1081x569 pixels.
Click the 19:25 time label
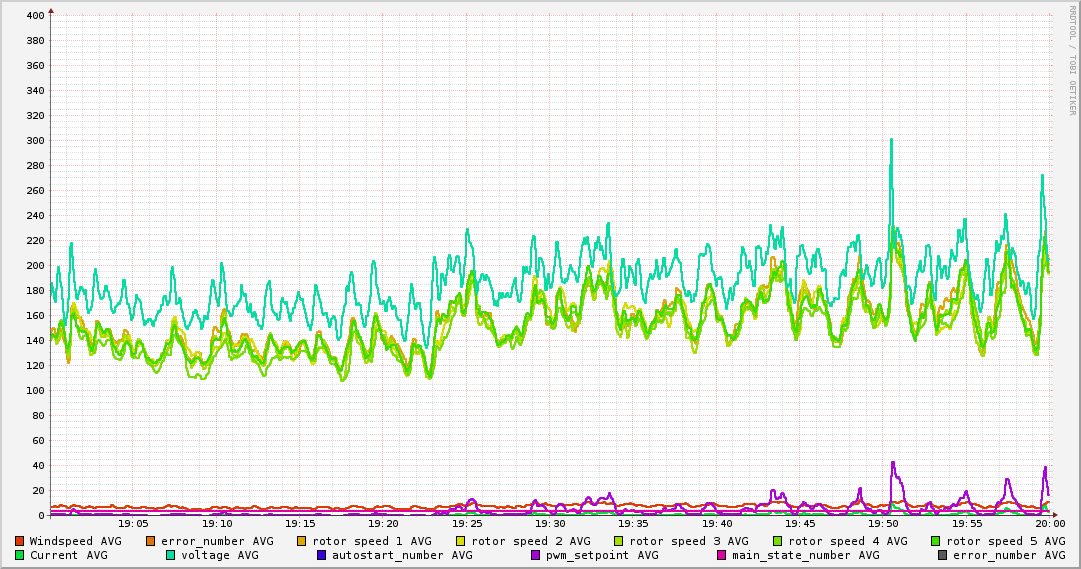click(x=467, y=524)
